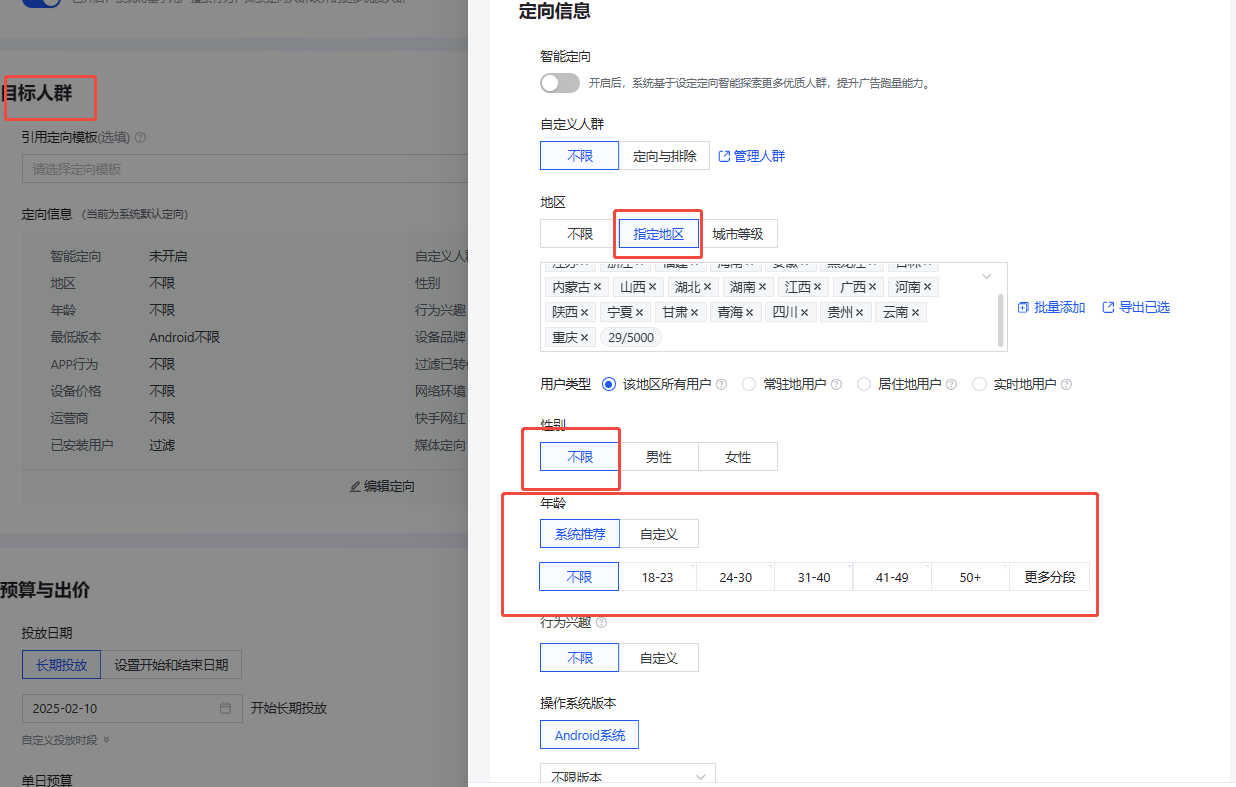Image resolution: width=1236 pixels, height=787 pixels.
Task: Select 长期投放 schedule option
Action: click(62, 665)
